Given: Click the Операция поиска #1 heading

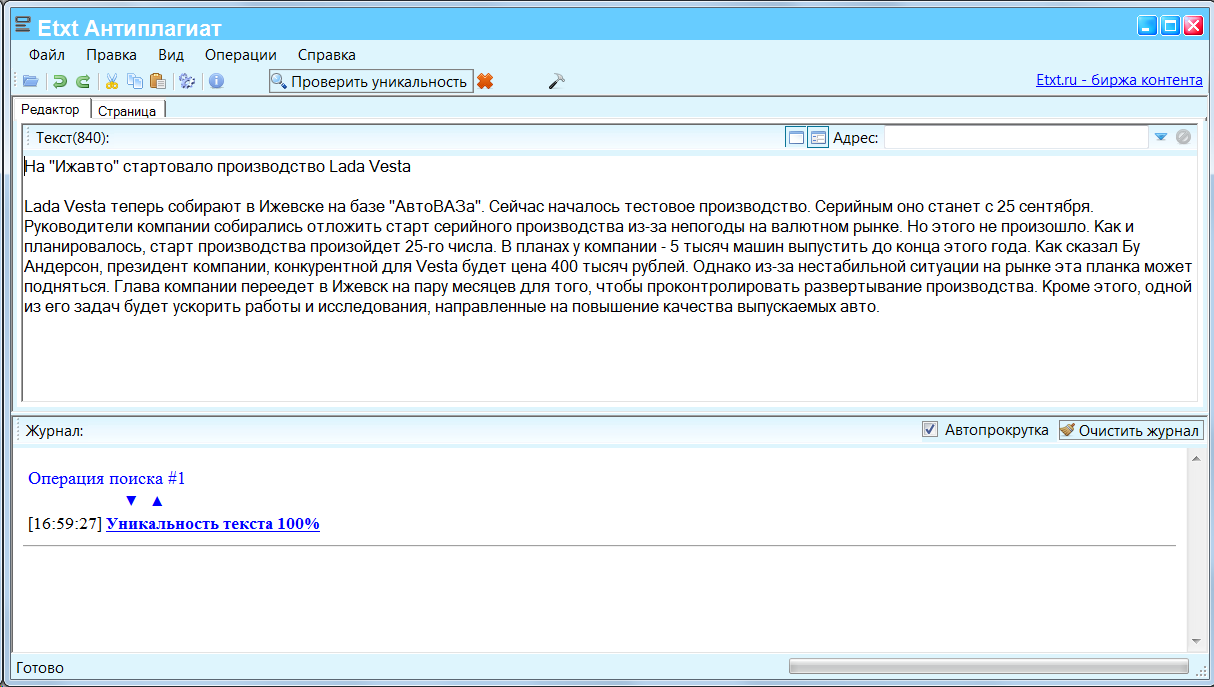Looking at the screenshot, I should (107, 479).
